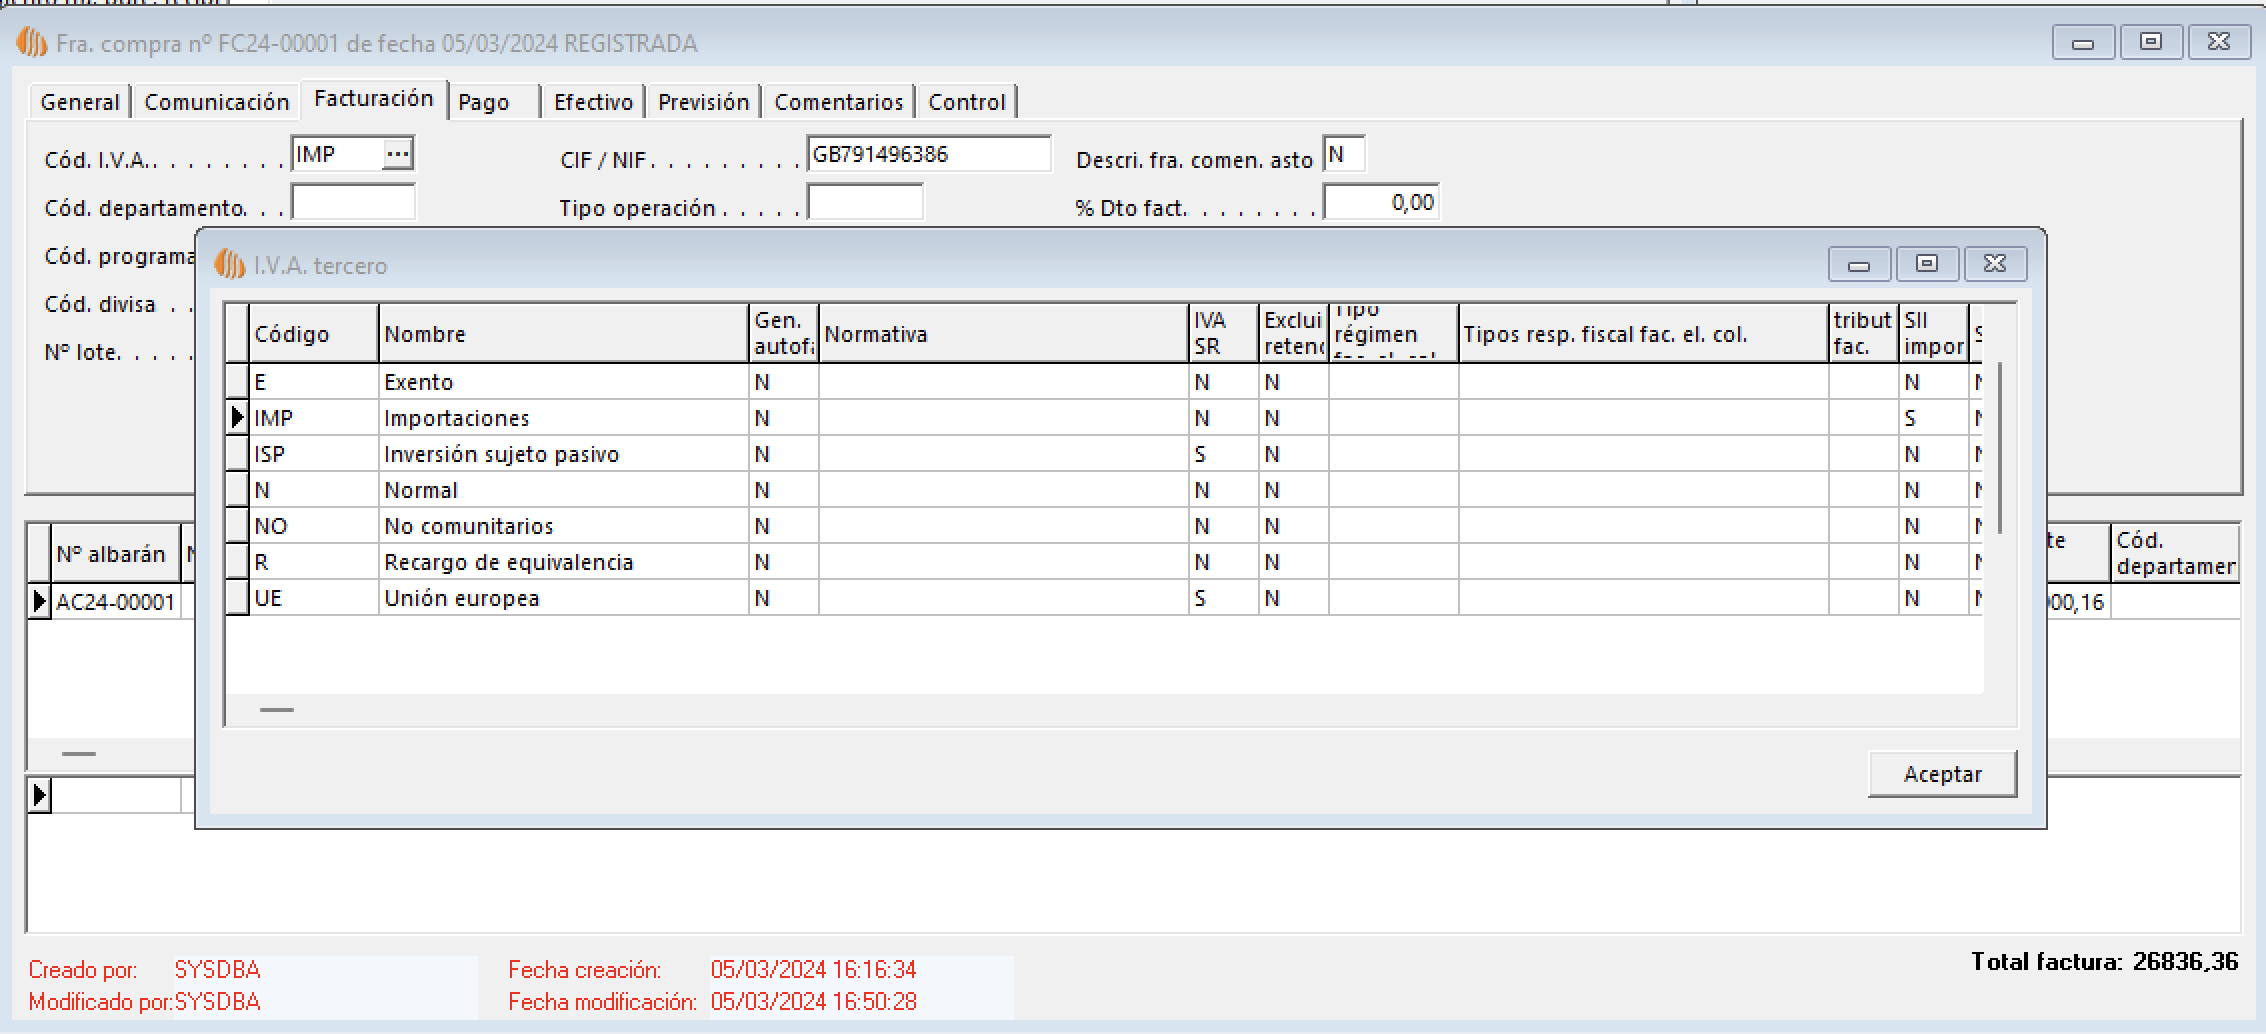Switch to the General tab
This screenshot has width=2266, height=1034.
point(80,102)
